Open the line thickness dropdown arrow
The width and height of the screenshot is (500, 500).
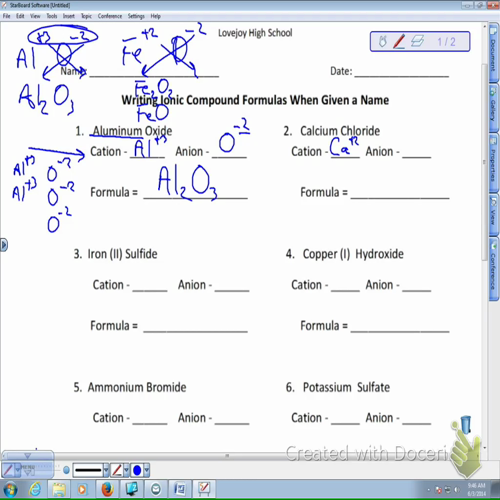coord(106,470)
